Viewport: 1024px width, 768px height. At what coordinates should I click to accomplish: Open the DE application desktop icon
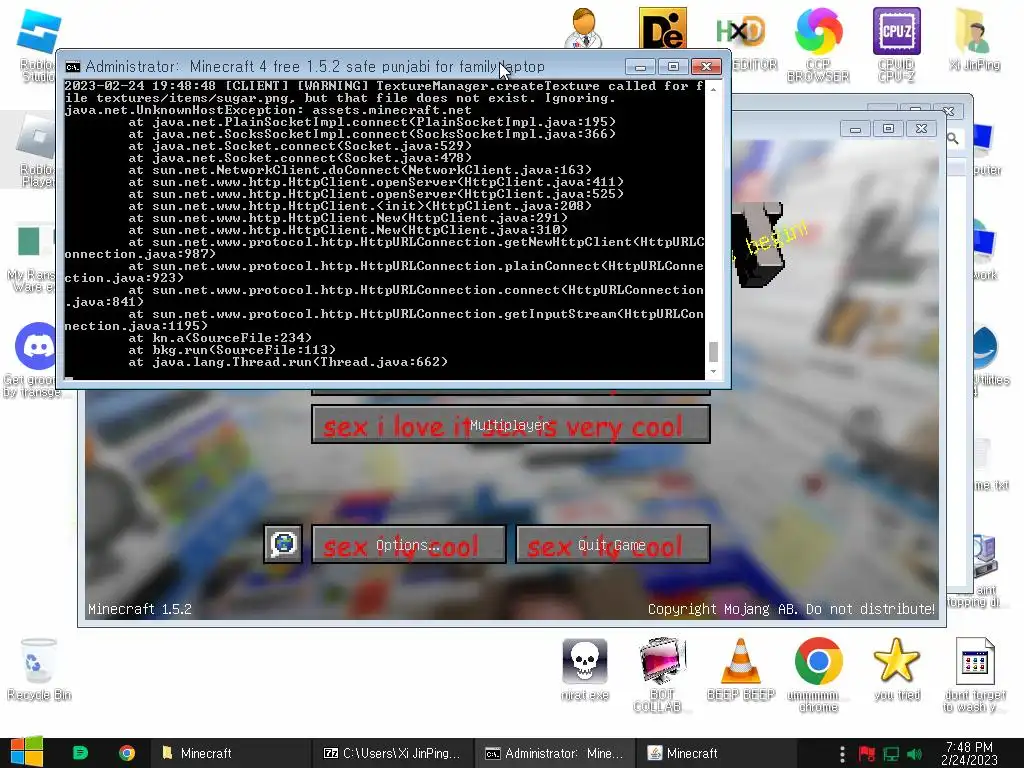tap(662, 29)
